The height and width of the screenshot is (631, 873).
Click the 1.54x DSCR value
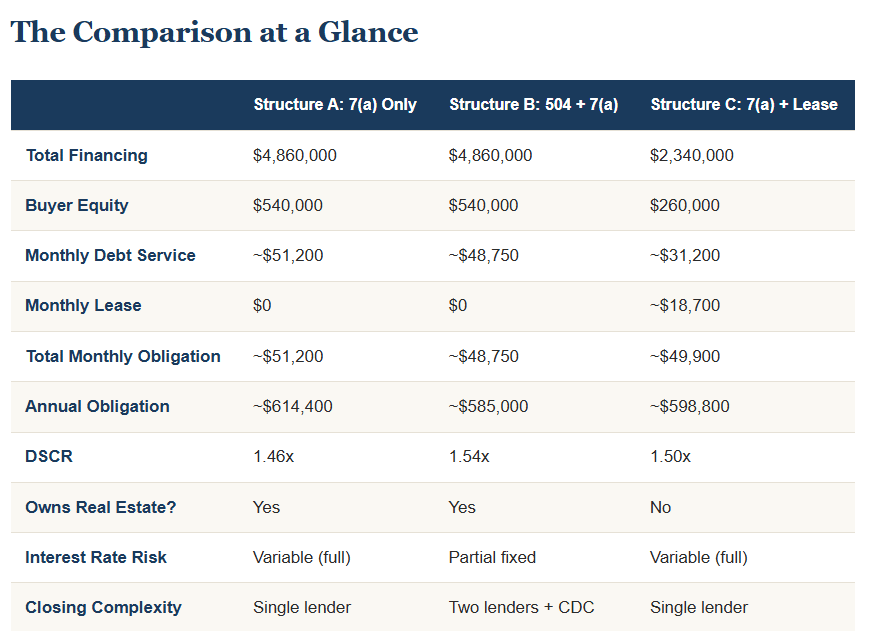(469, 456)
